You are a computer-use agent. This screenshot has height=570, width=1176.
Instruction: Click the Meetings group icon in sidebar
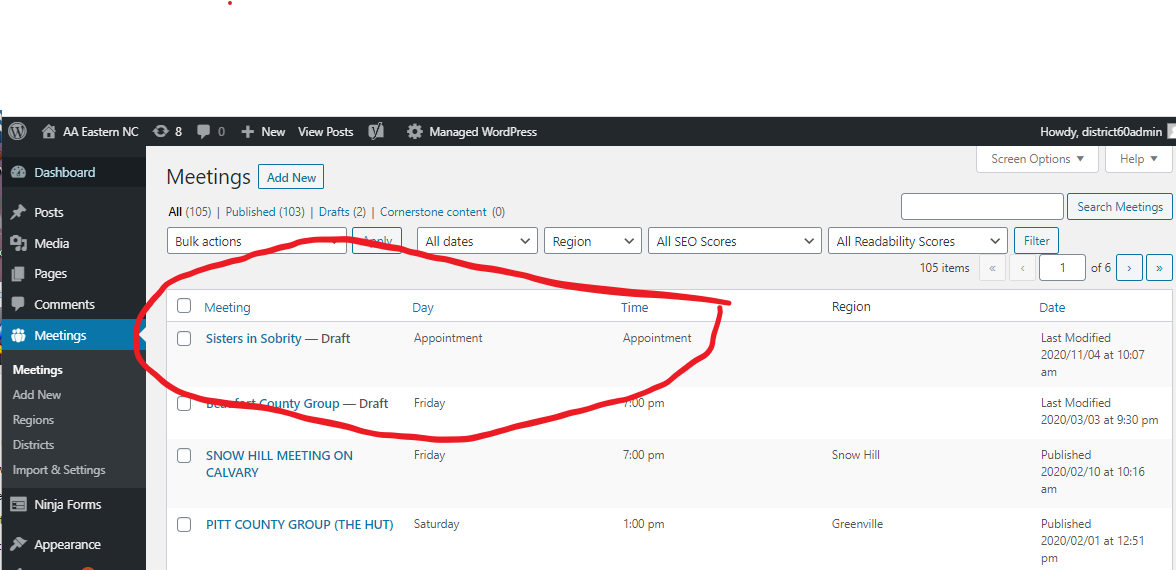[19, 336]
